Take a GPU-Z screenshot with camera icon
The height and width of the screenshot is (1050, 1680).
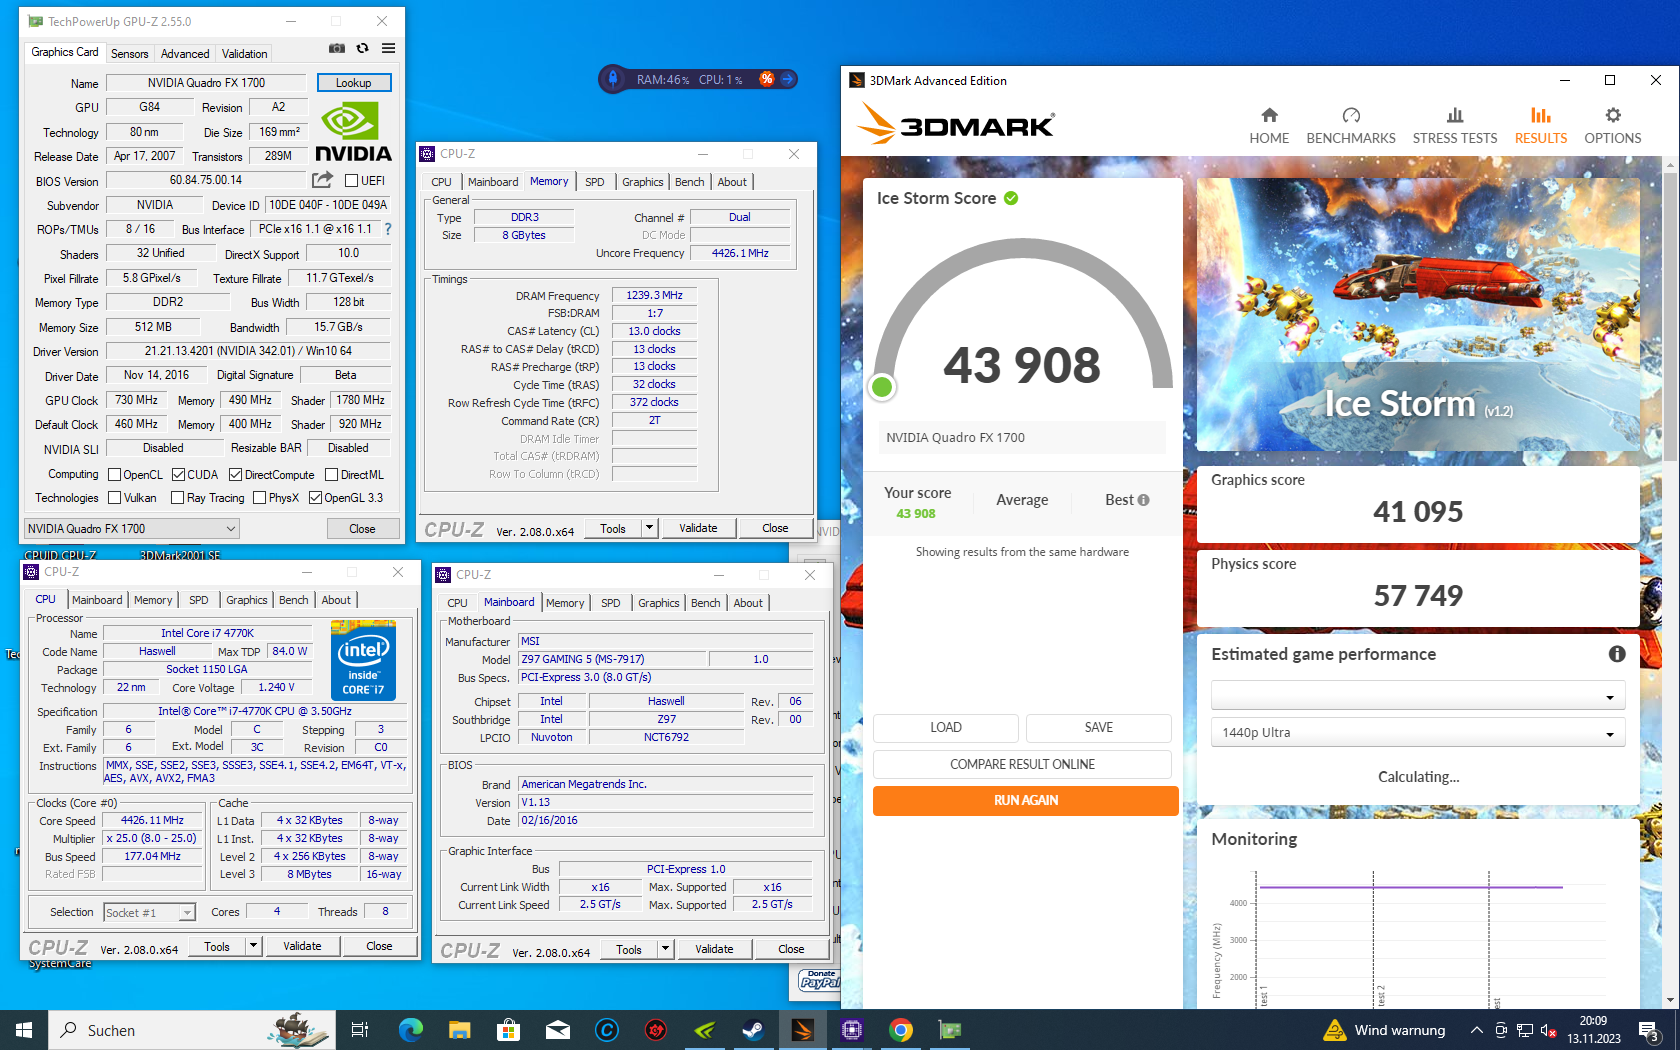(x=337, y=48)
